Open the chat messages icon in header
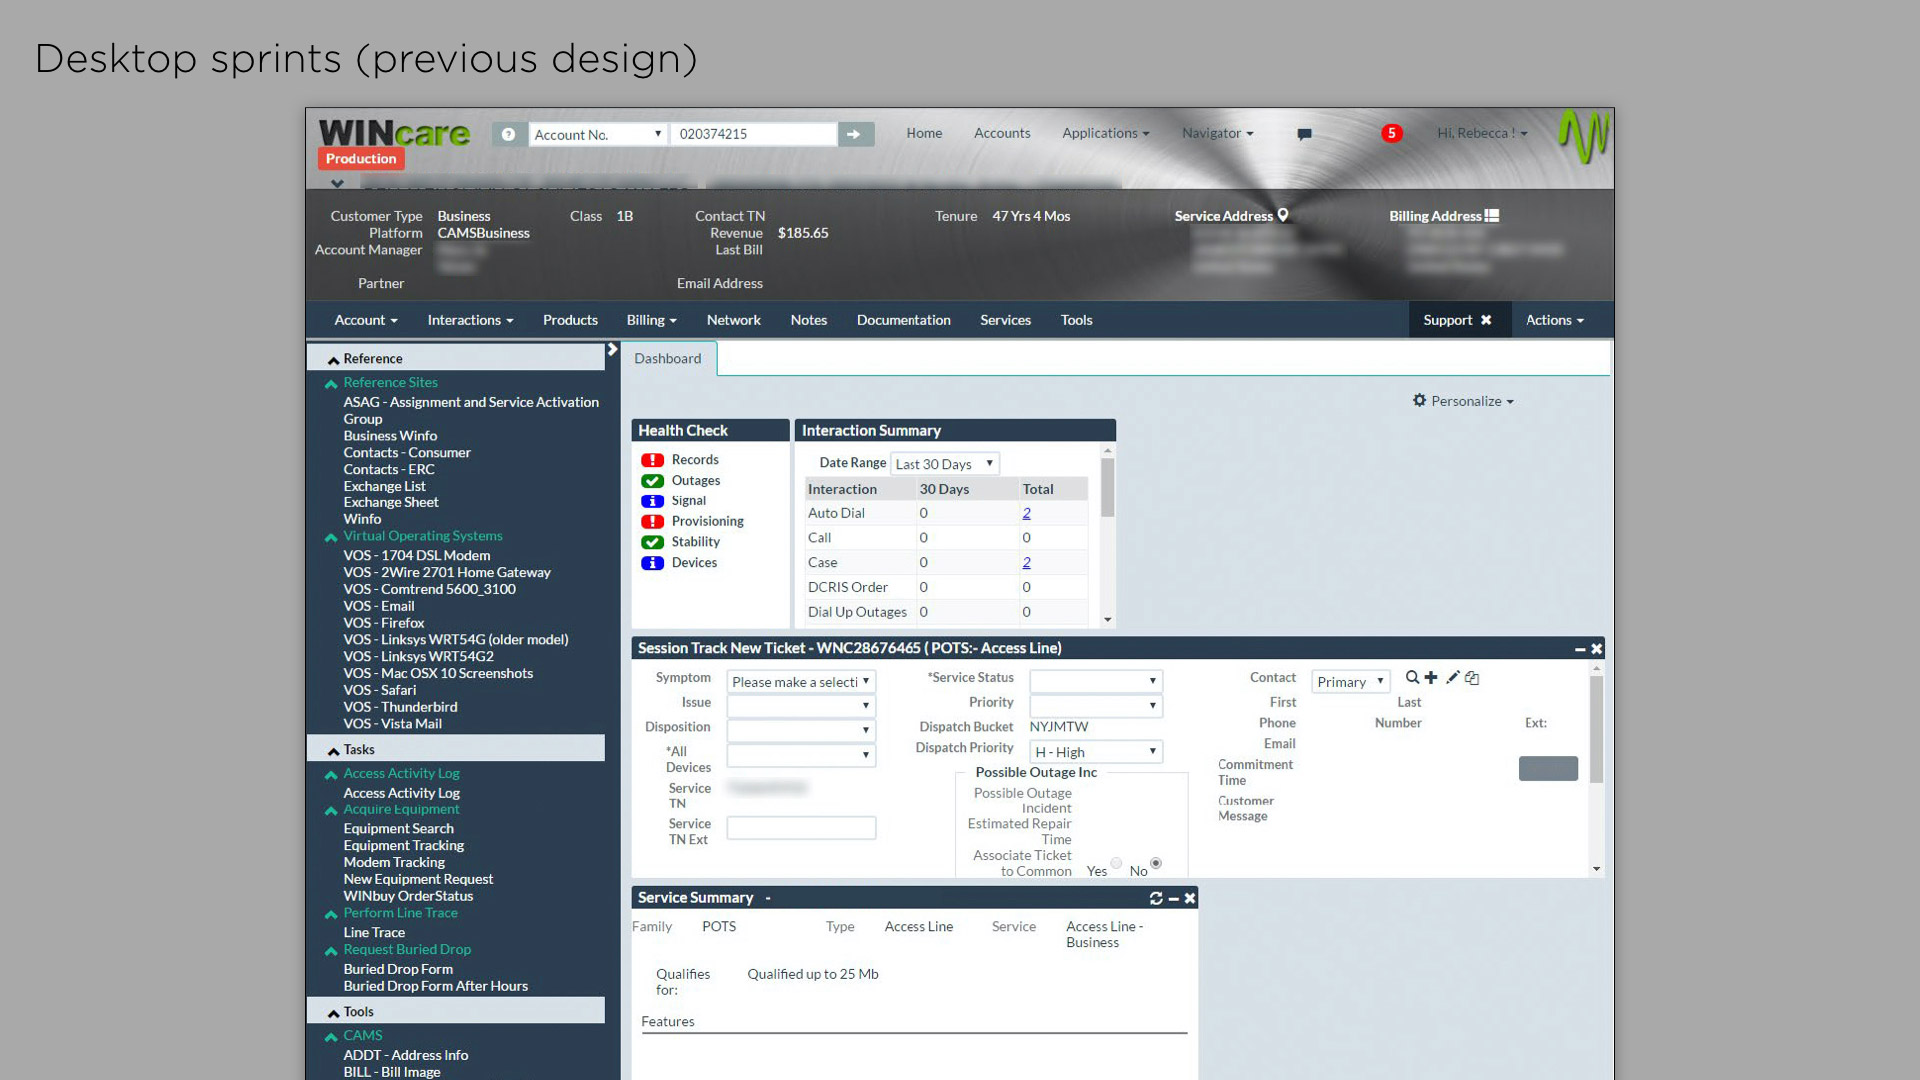 1304,134
